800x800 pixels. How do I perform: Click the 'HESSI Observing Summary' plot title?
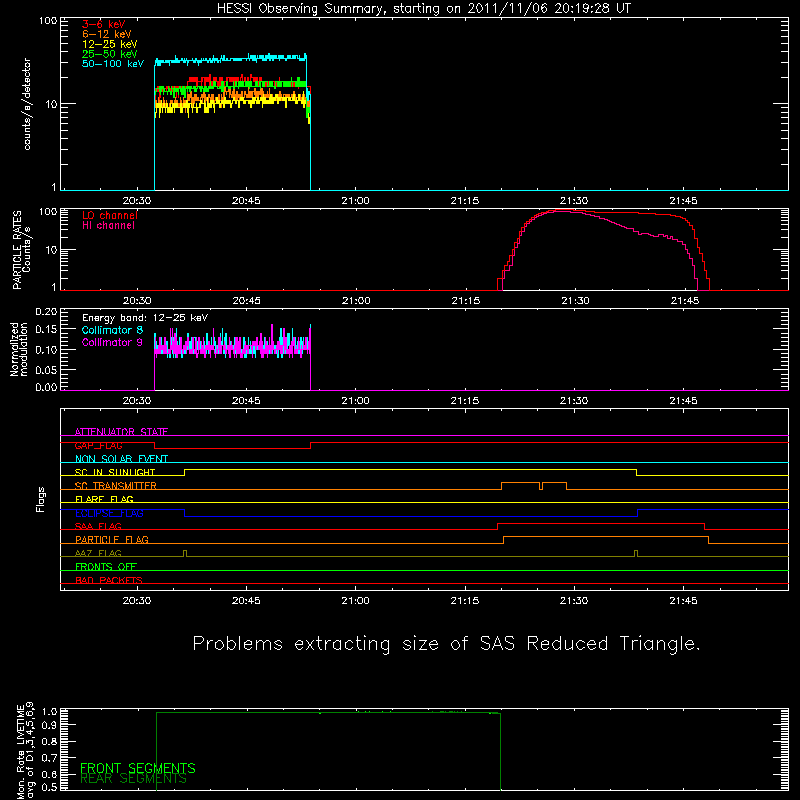[x=423, y=9]
